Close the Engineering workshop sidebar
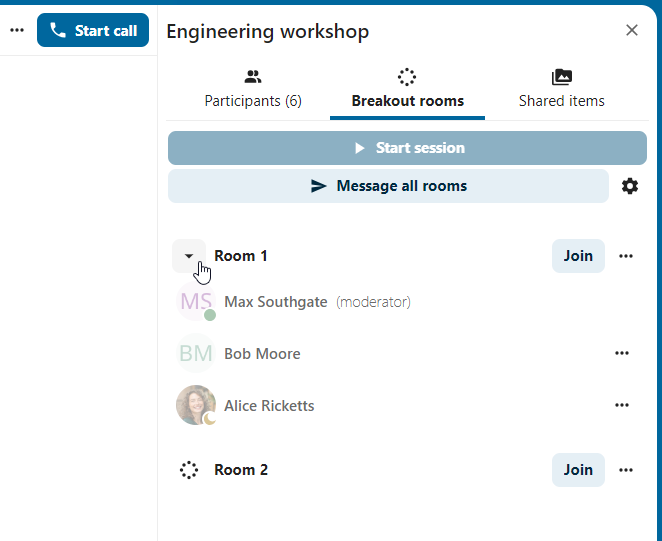 click(x=632, y=30)
